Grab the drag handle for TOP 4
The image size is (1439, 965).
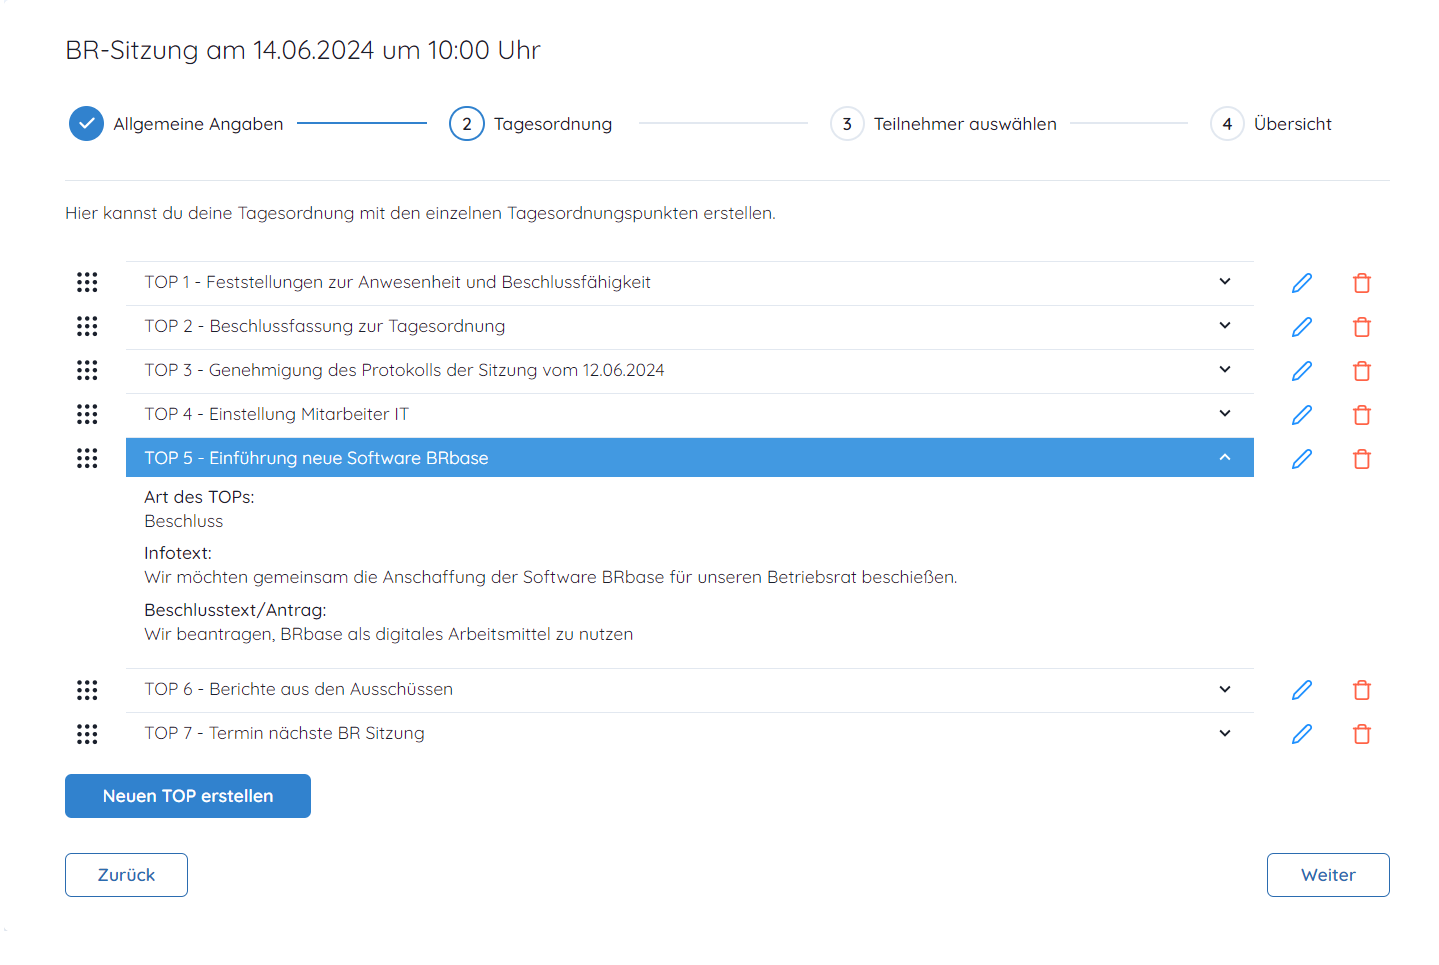coord(87,414)
